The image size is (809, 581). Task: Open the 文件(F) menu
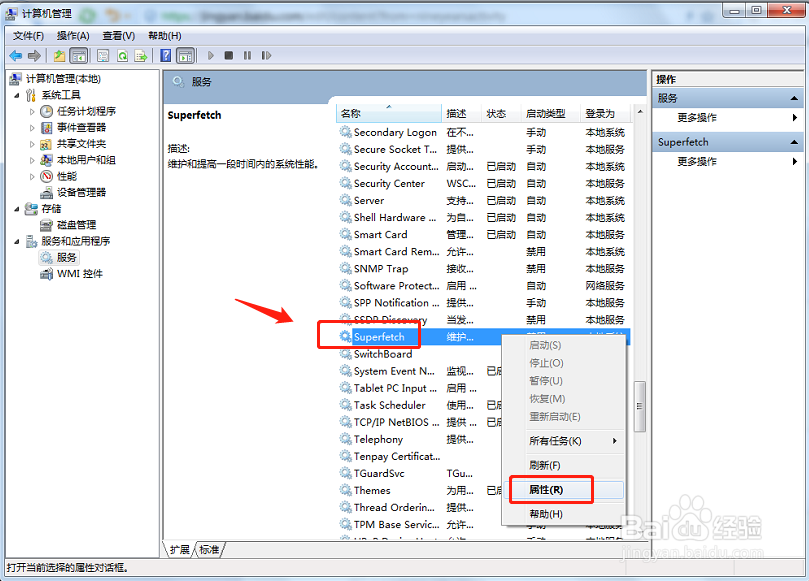[x=28, y=36]
